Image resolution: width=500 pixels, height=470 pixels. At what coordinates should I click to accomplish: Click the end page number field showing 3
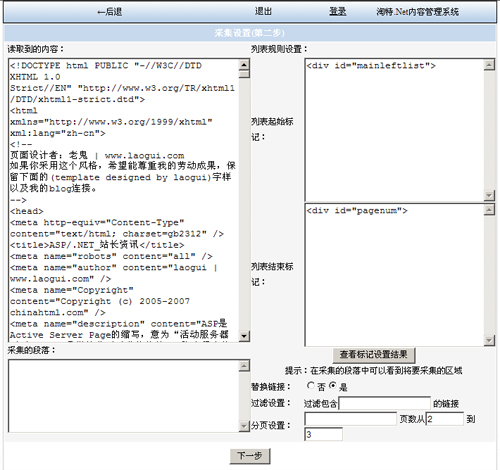pyautogui.click(x=323, y=434)
